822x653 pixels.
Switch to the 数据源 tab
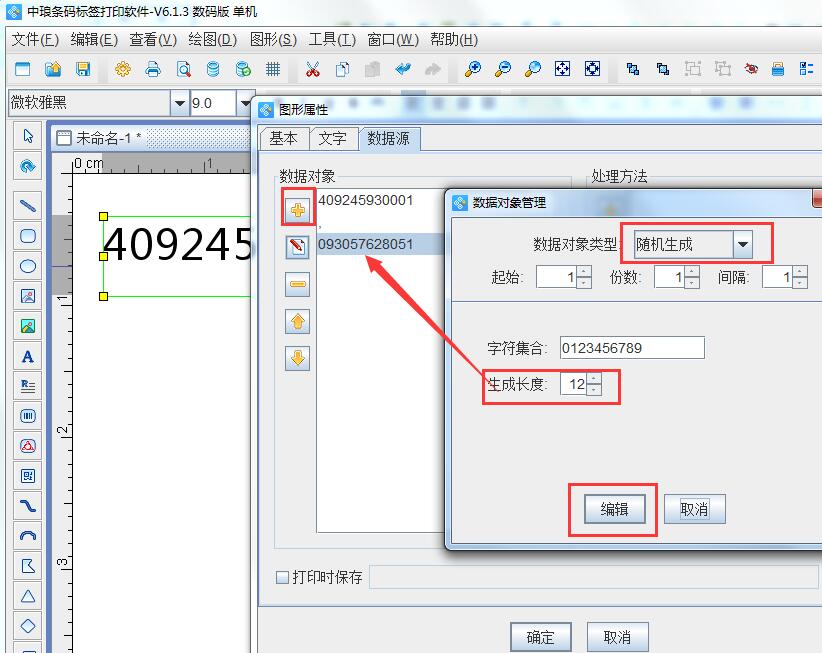[387, 140]
